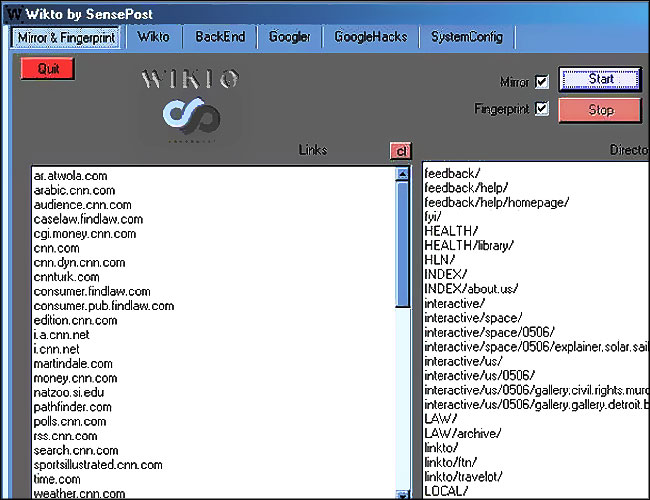
Task: Select pathfinder.com link entry
Action: click(73, 407)
